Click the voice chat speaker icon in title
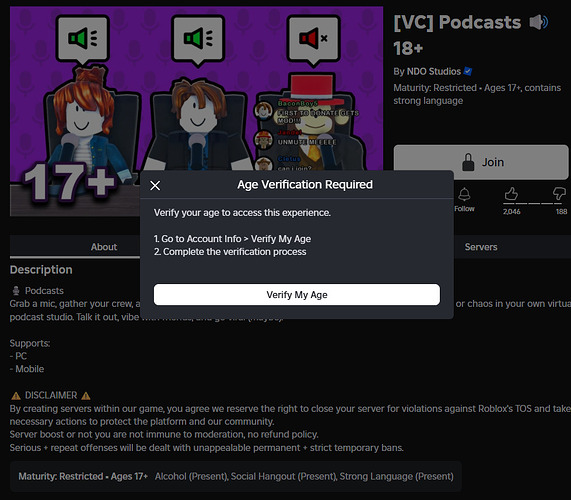Screen dimensions: 571x500 pyautogui.click(x=539, y=22)
